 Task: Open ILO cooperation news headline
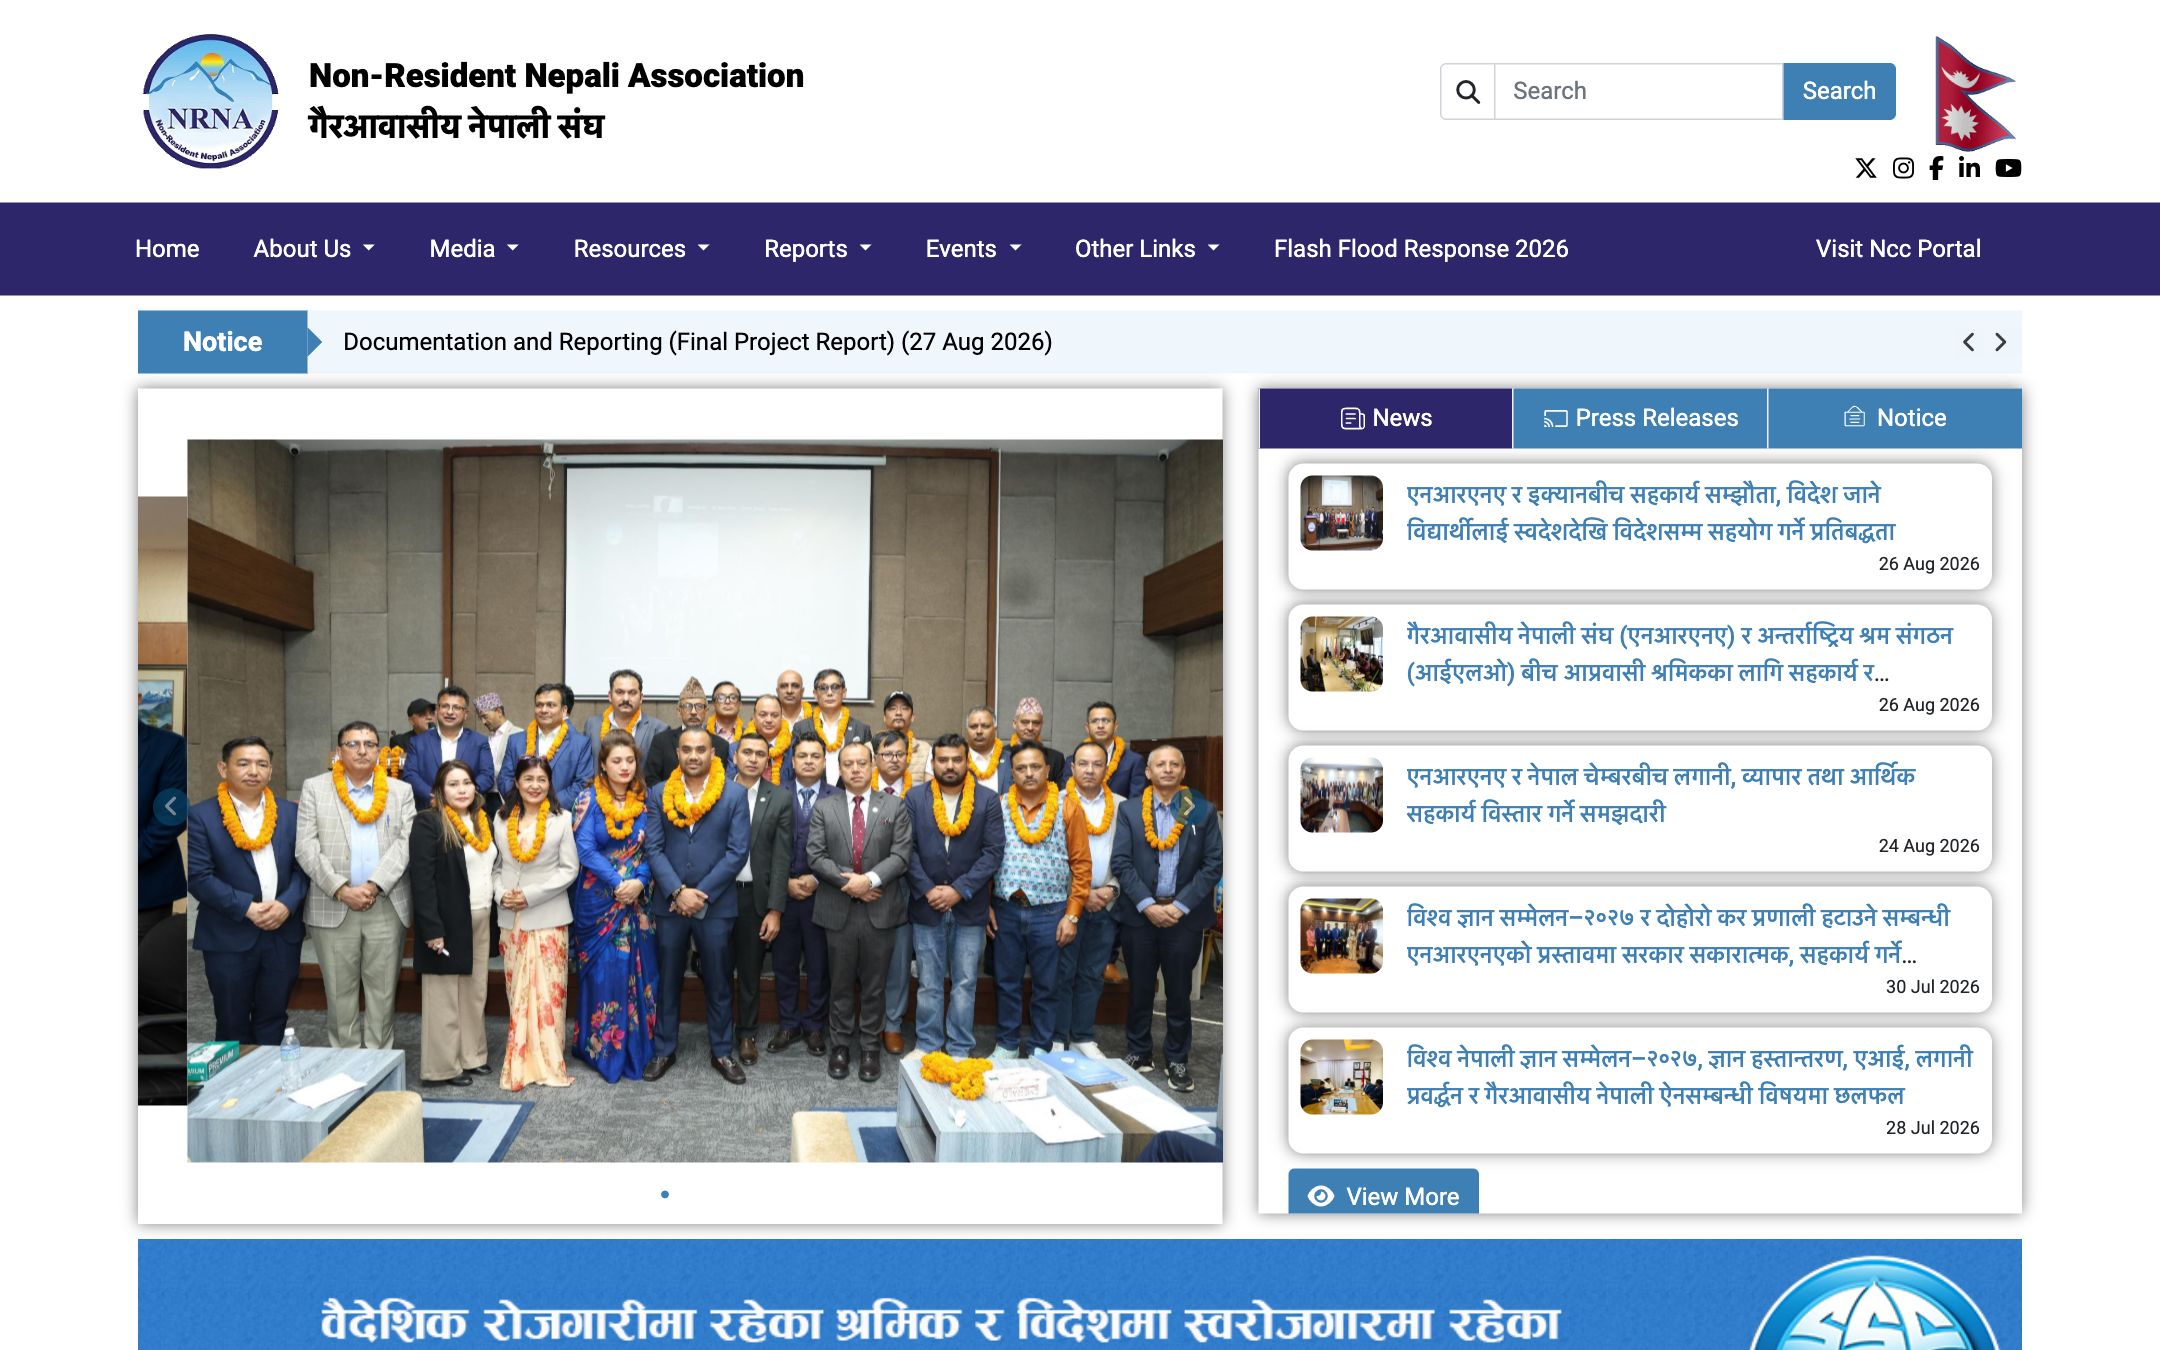pos(1679,653)
